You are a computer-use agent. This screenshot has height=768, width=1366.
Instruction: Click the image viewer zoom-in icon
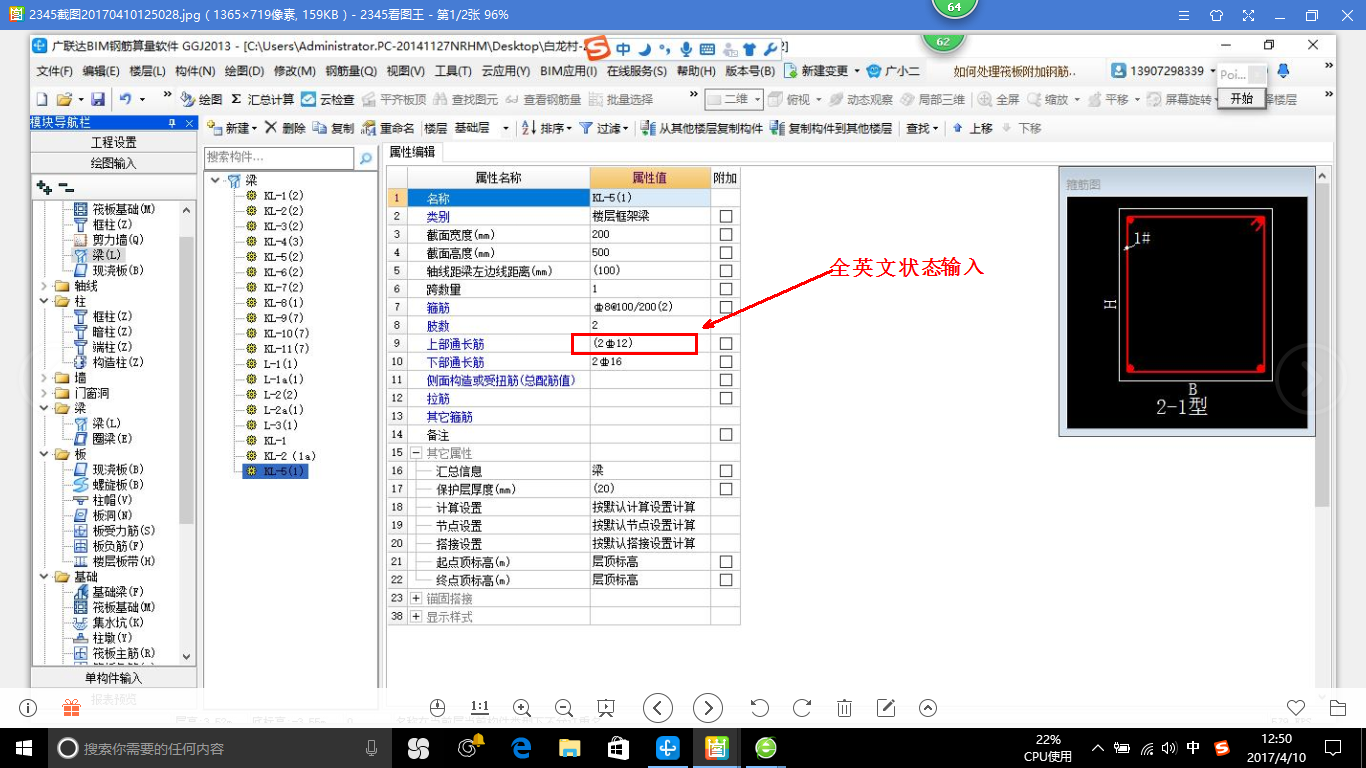pos(521,708)
